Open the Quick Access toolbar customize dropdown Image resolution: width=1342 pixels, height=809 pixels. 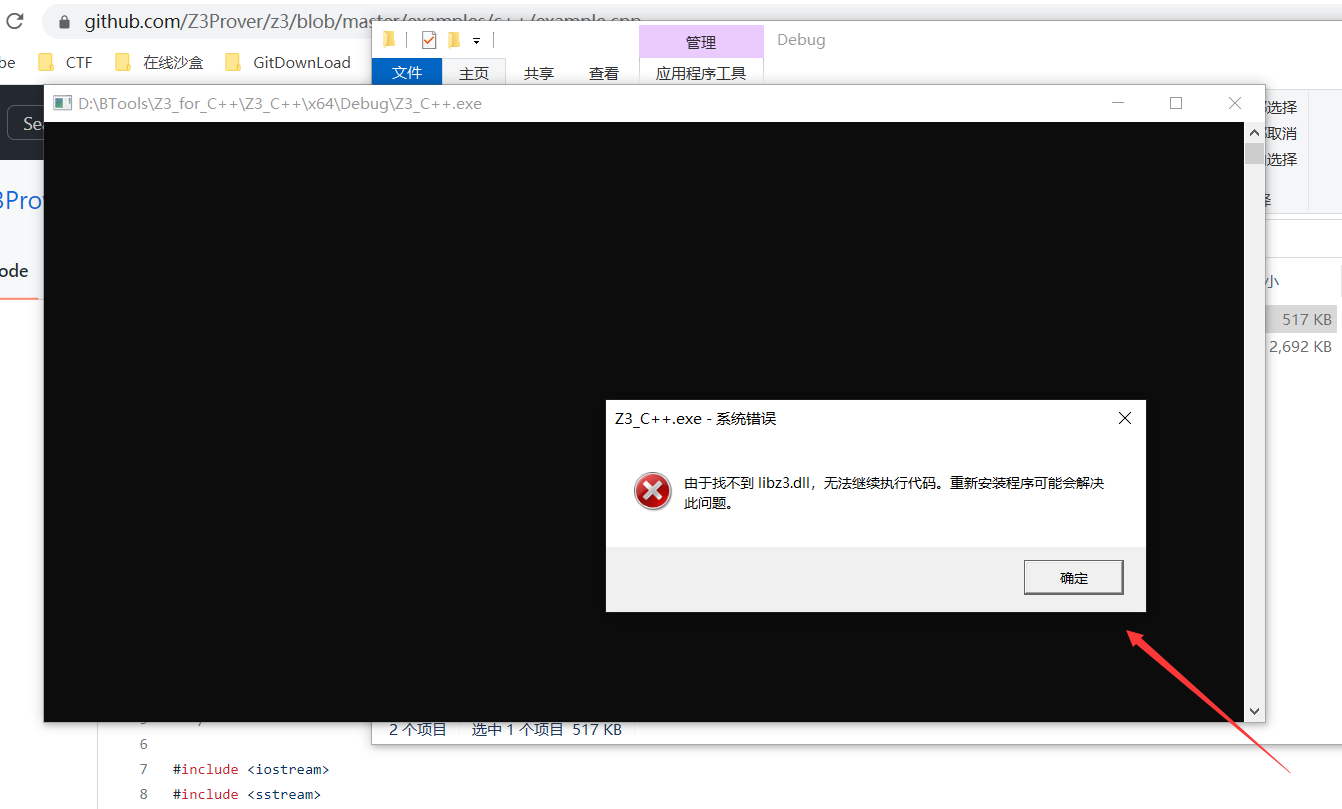point(476,39)
